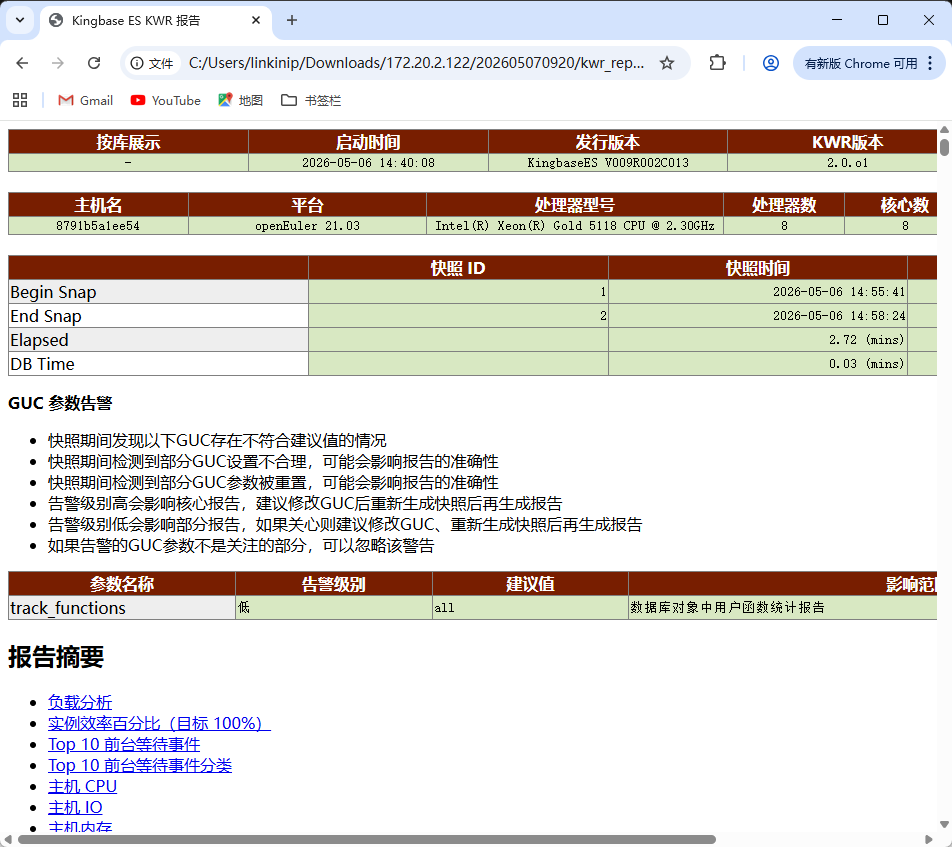Click the 快照 ID column header
The image size is (952, 847).
[x=458, y=268]
